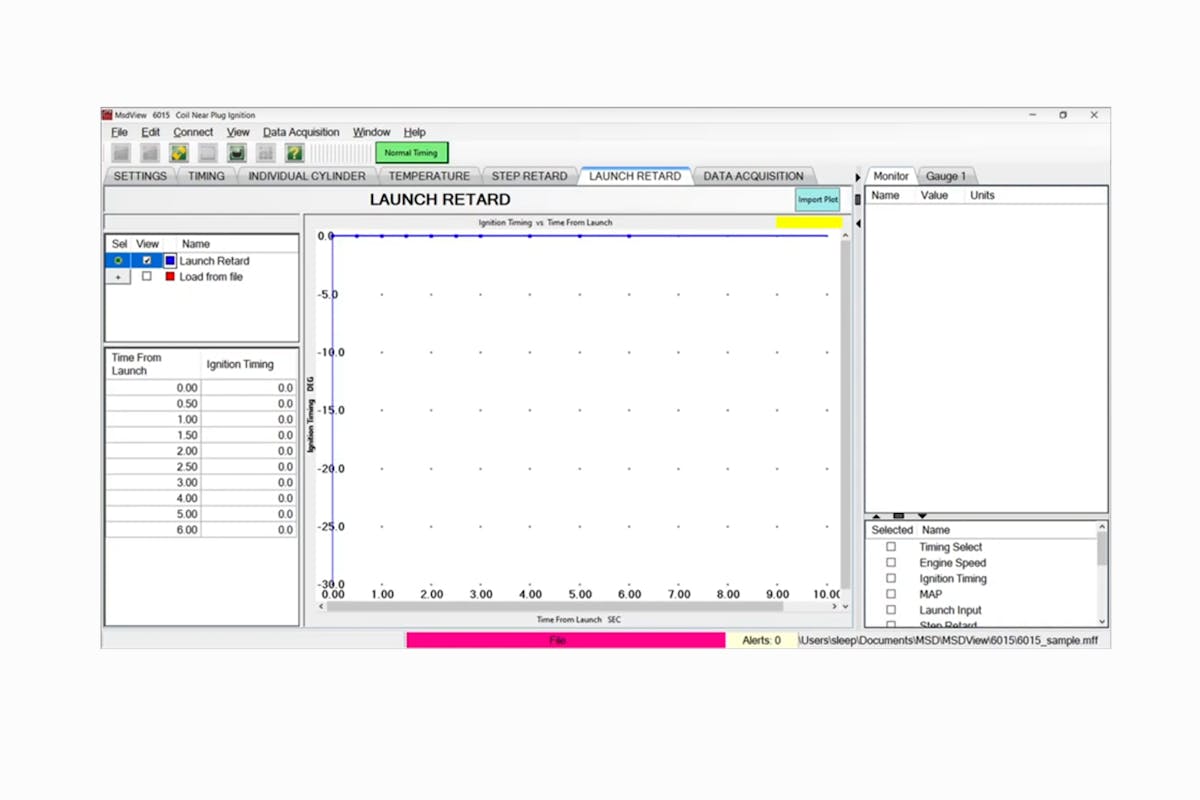Image resolution: width=1200 pixels, height=800 pixels.
Task: Click the blue Launch Retard color swatch
Action: [170, 261]
